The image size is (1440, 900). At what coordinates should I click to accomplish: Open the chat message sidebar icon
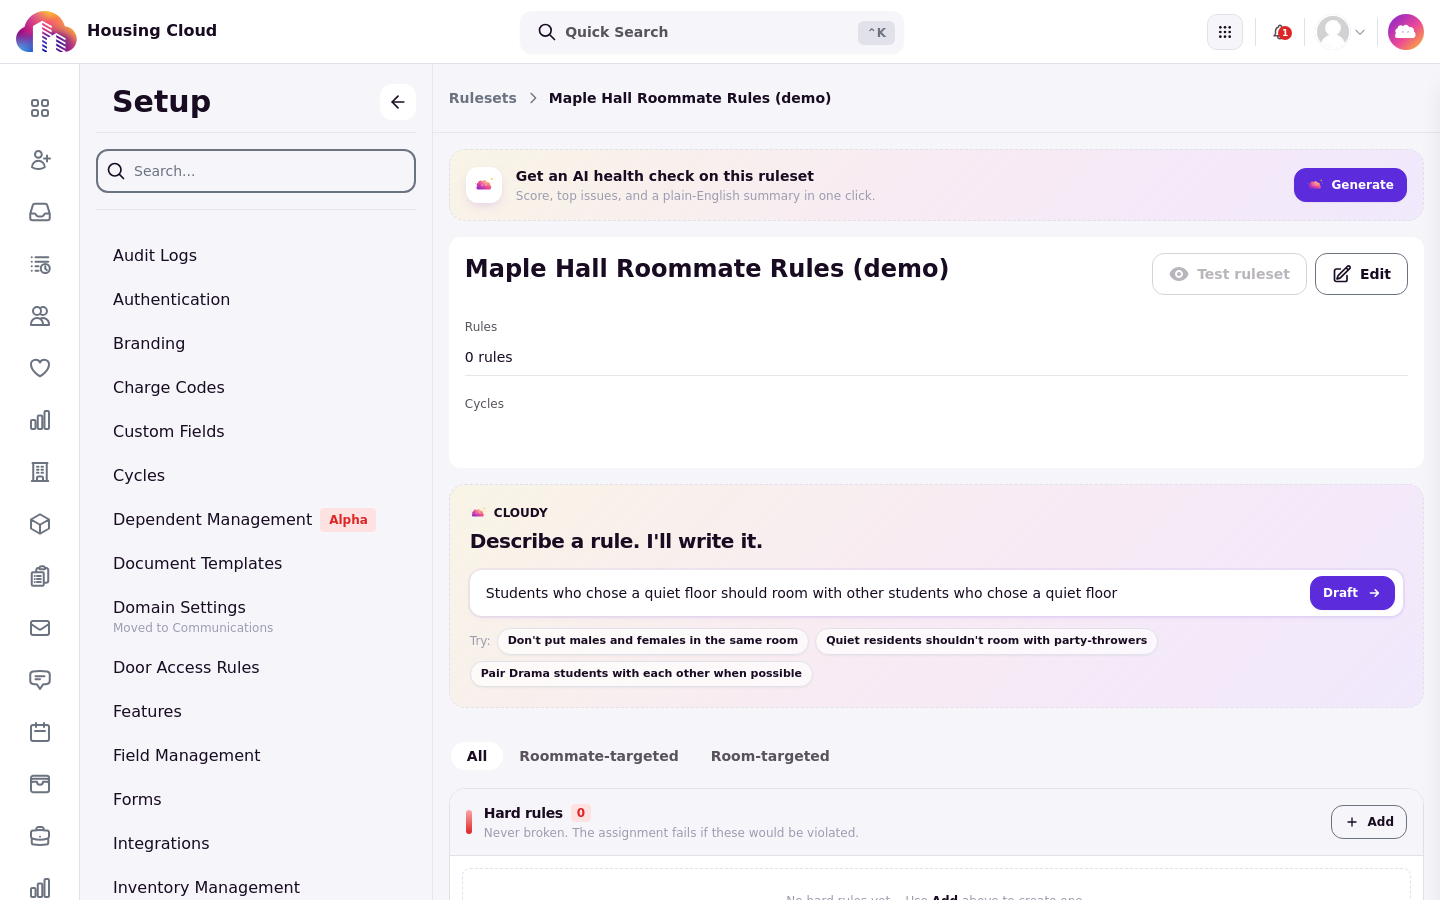pyautogui.click(x=40, y=680)
